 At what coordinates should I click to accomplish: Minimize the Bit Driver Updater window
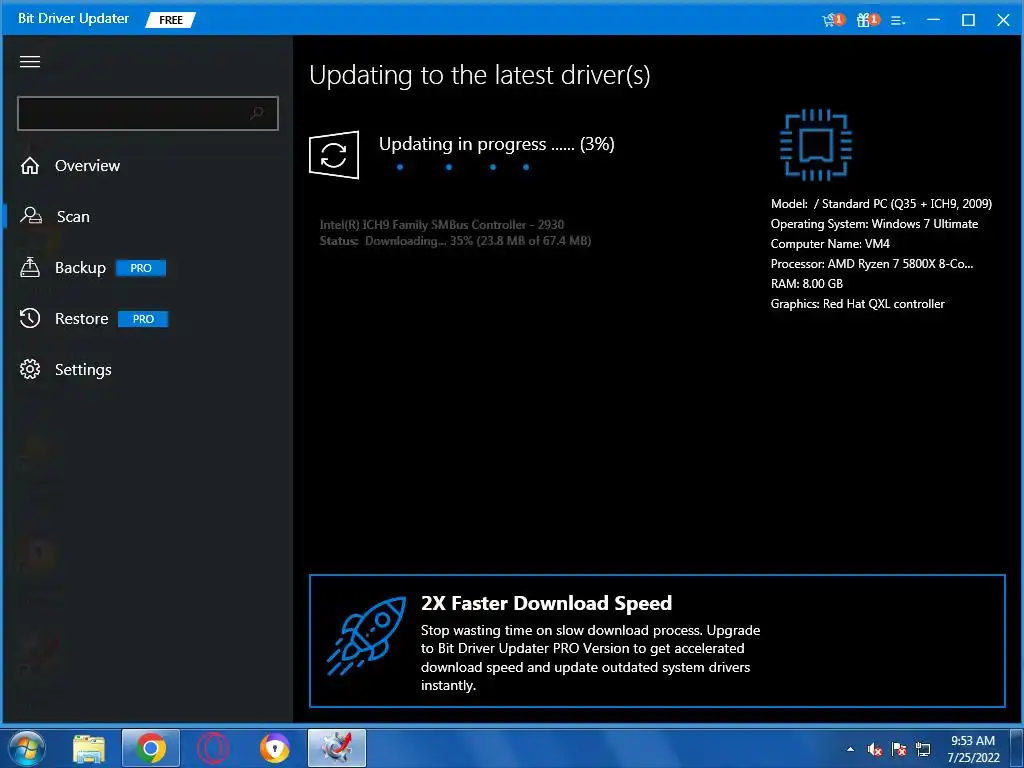click(933, 20)
